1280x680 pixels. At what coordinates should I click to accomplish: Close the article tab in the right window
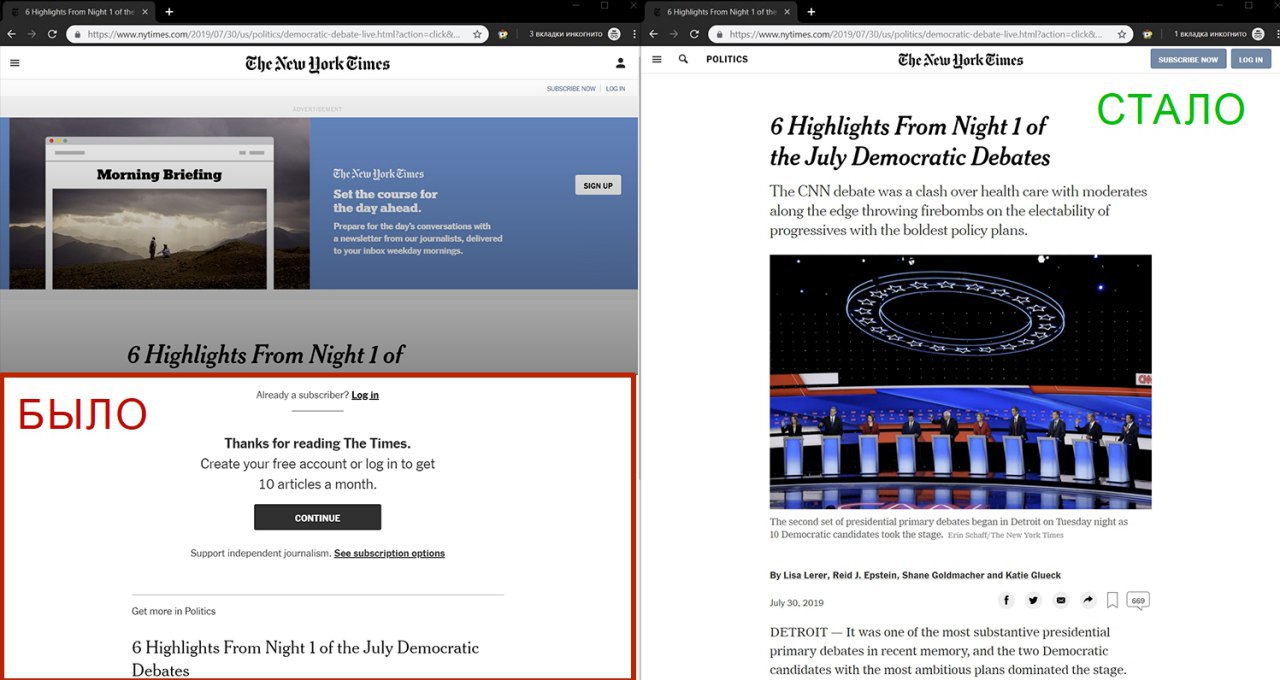[x=788, y=12]
